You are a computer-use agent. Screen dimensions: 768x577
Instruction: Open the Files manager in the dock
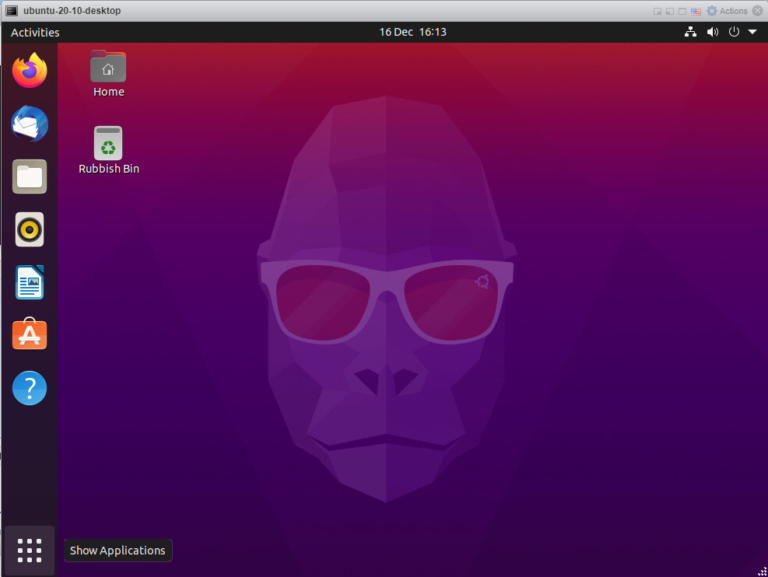point(29,176)
